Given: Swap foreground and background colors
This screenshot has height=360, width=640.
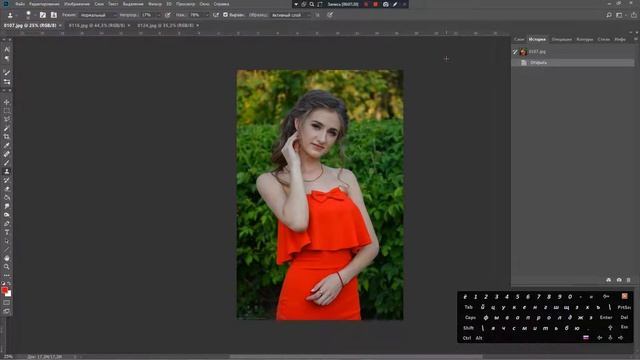Looking at the screenshot, I should 9,283.
